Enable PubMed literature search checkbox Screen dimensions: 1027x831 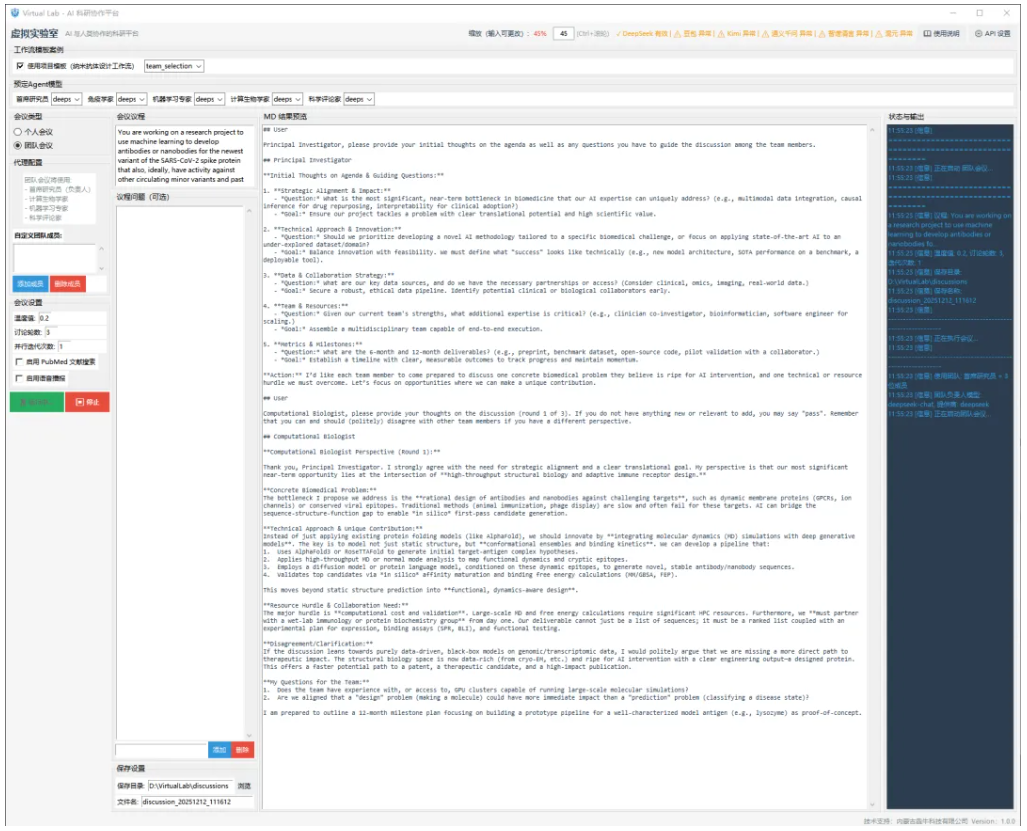[19, 361]
